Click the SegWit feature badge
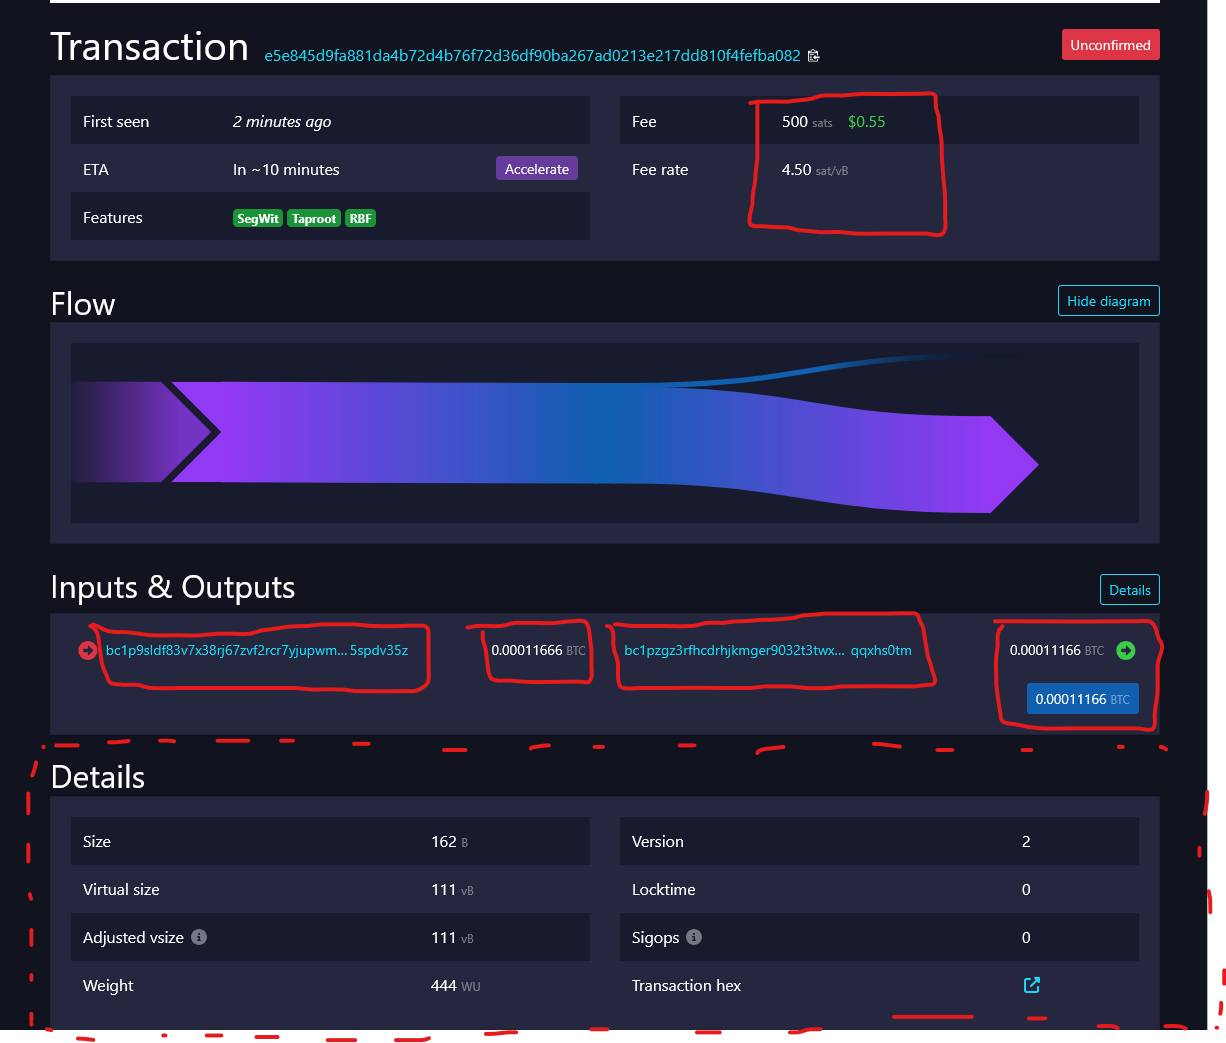Viewport: 1226px width, 1043px height. point(258,219)
